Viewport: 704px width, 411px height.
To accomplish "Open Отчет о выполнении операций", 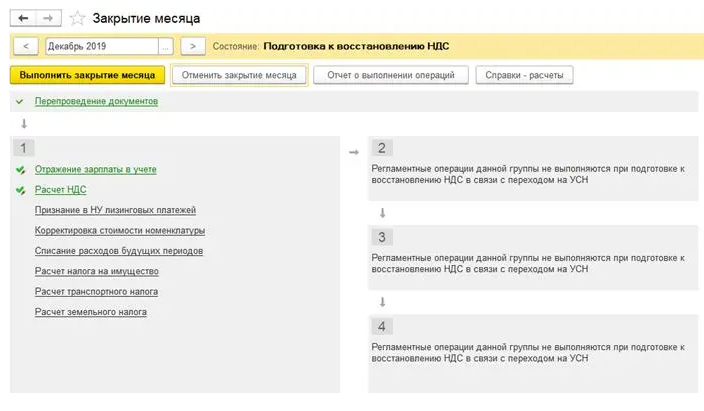I will [391, 75].
